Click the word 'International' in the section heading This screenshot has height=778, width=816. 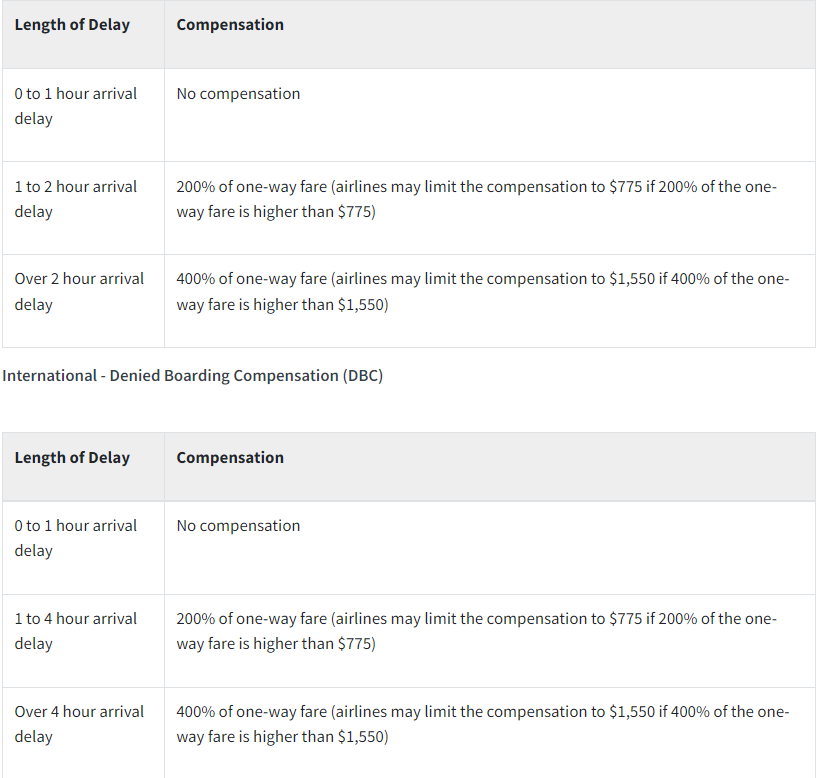point(48,376)
